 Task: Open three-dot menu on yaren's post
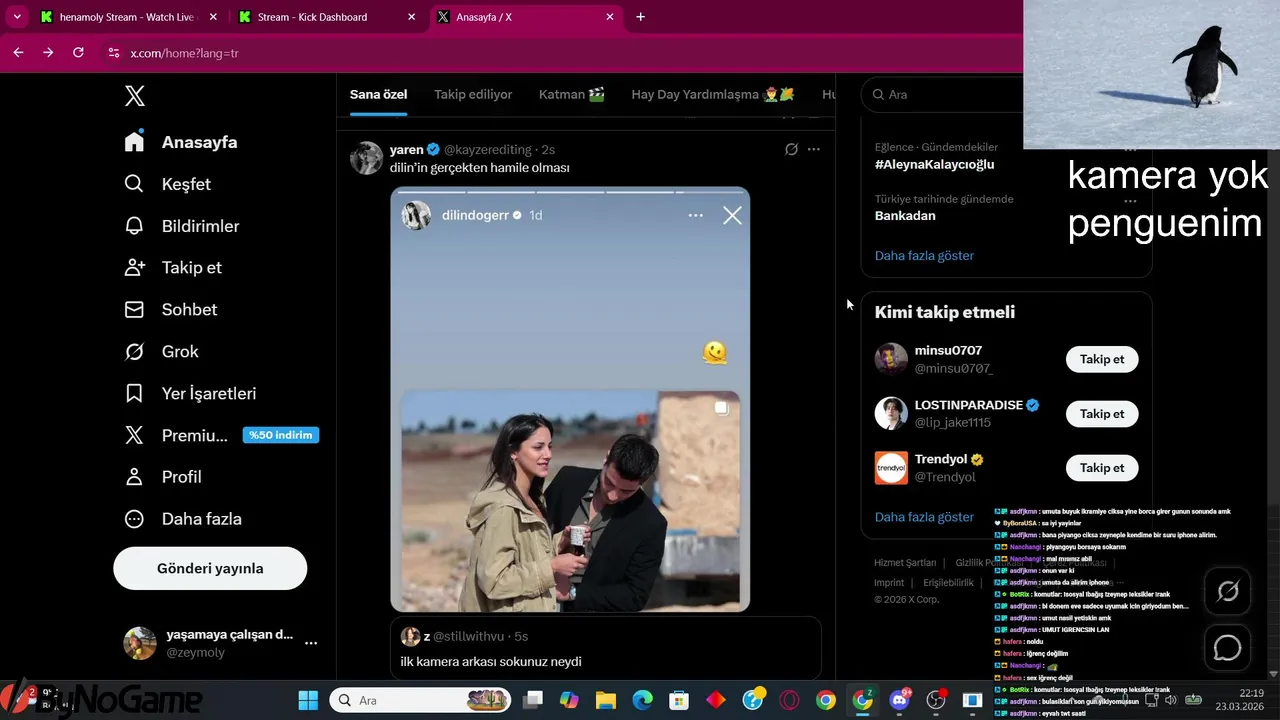pos(814,149)
